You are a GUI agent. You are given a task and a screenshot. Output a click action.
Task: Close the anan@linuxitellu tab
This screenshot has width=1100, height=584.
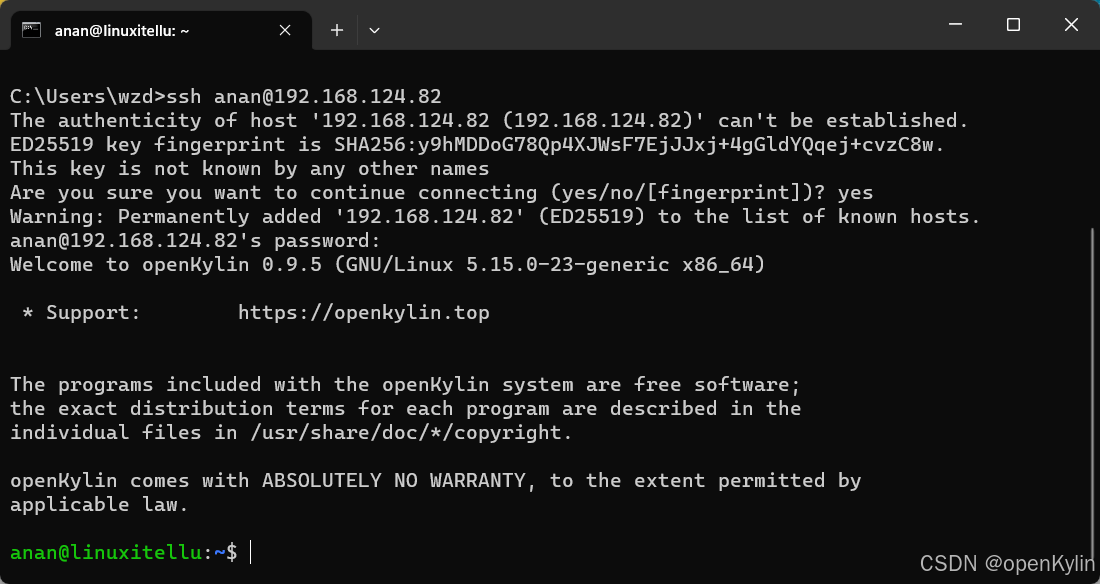tap(283, 30)
